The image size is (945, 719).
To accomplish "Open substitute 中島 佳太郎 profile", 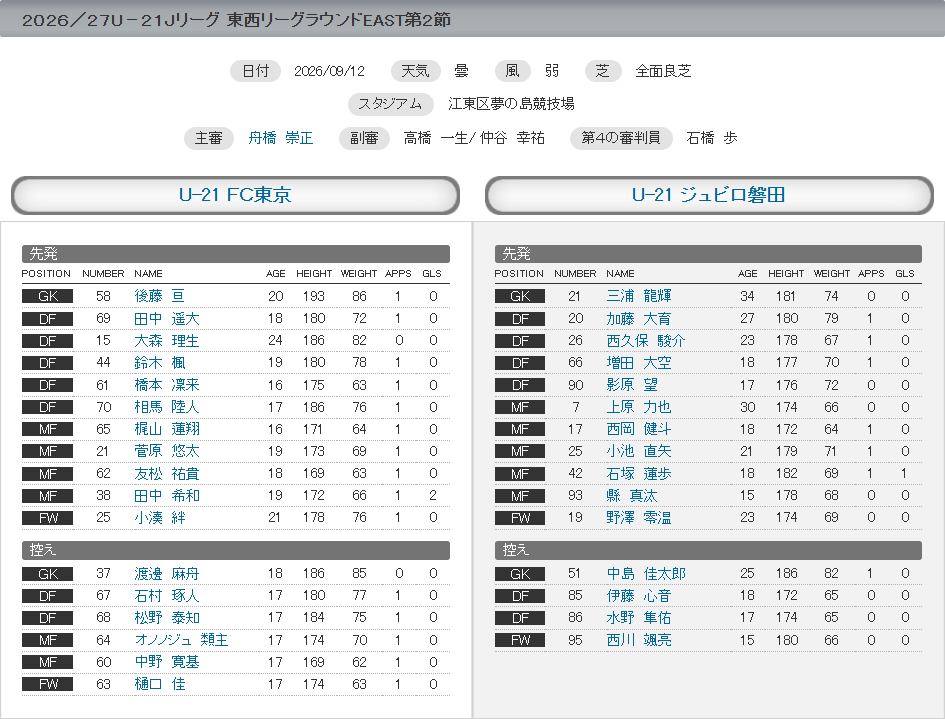I will (x=646, y=573).
